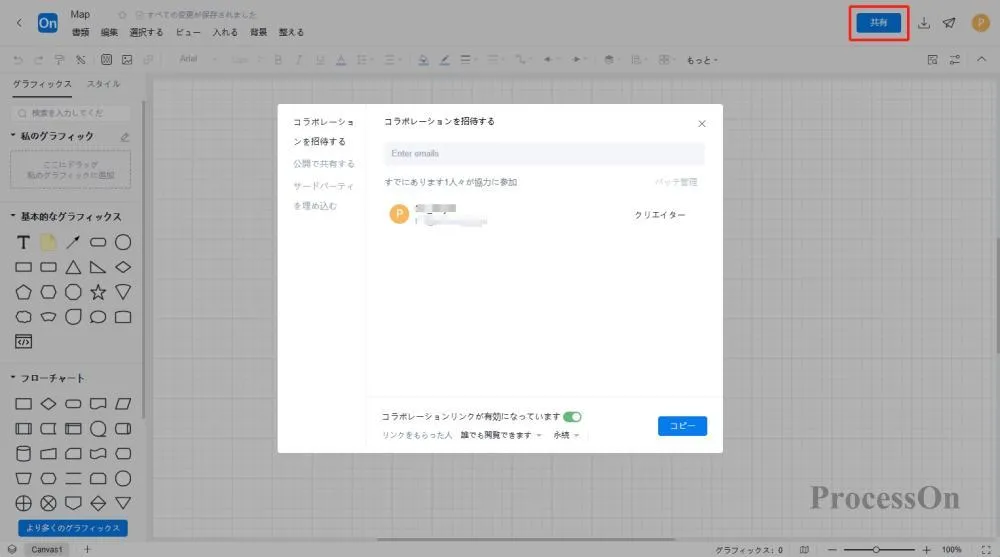Click the Enter emails input field
Screen dimensions: 1000x557
[x=544, y=154]
